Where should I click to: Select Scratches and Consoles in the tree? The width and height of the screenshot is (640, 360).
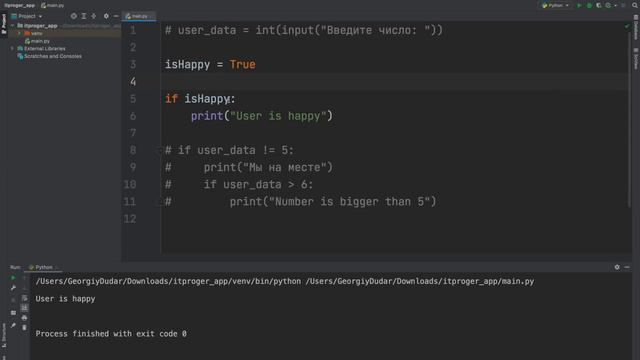click(49, 56)
